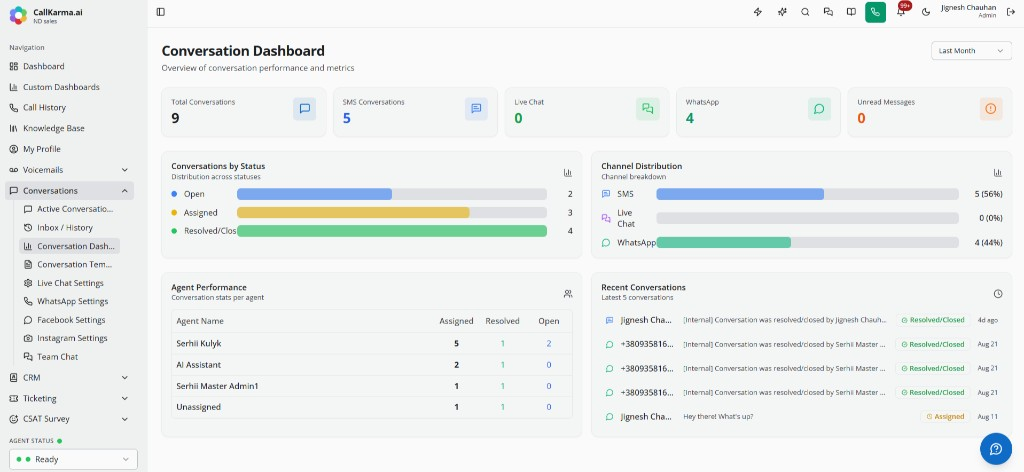
Task: Click the Resolved/Closed green progress bar
Action: pos(392,230)
